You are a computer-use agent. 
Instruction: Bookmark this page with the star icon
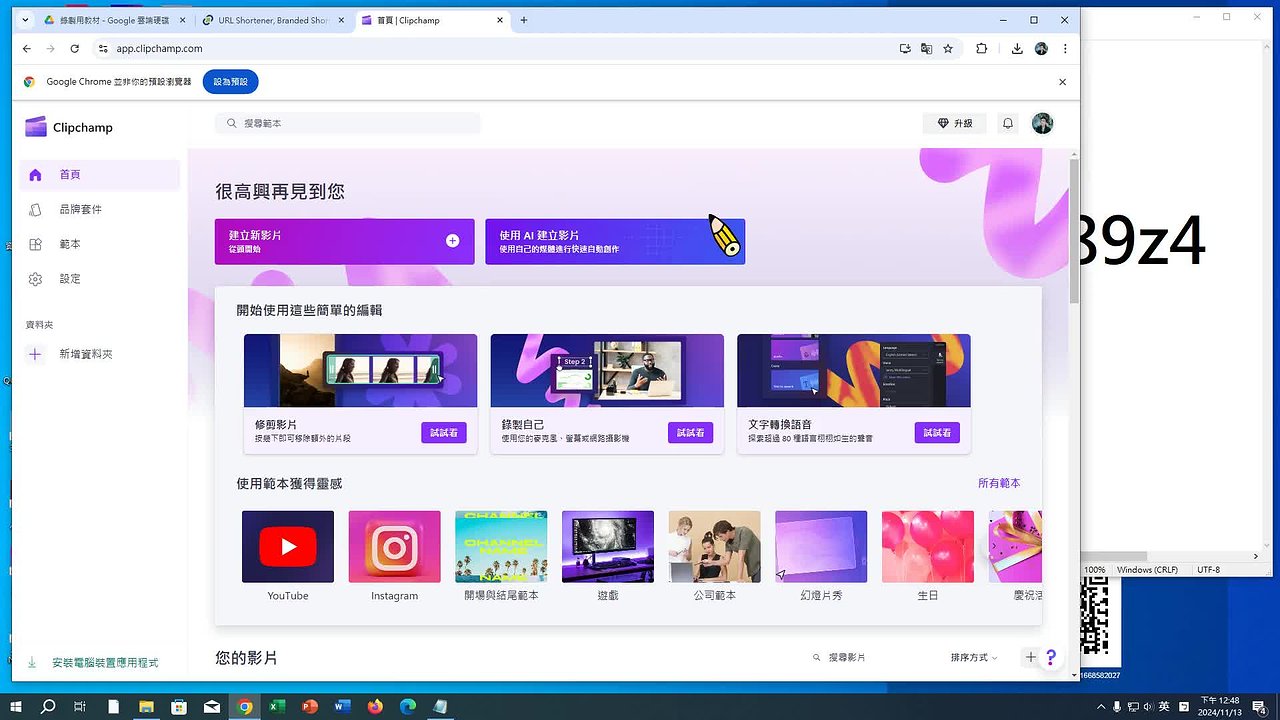tap(948, 48)
